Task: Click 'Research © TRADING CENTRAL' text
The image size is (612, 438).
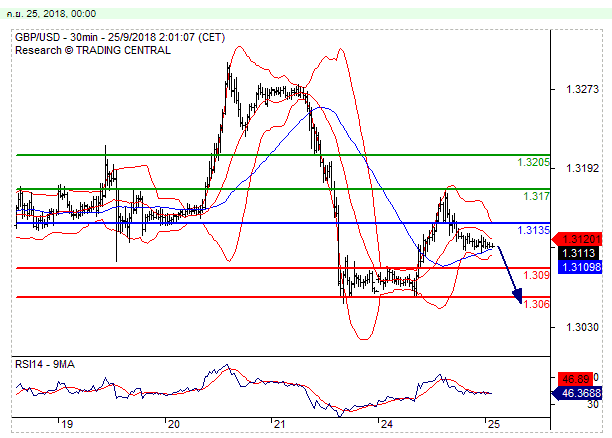Action: coord(93,50)
